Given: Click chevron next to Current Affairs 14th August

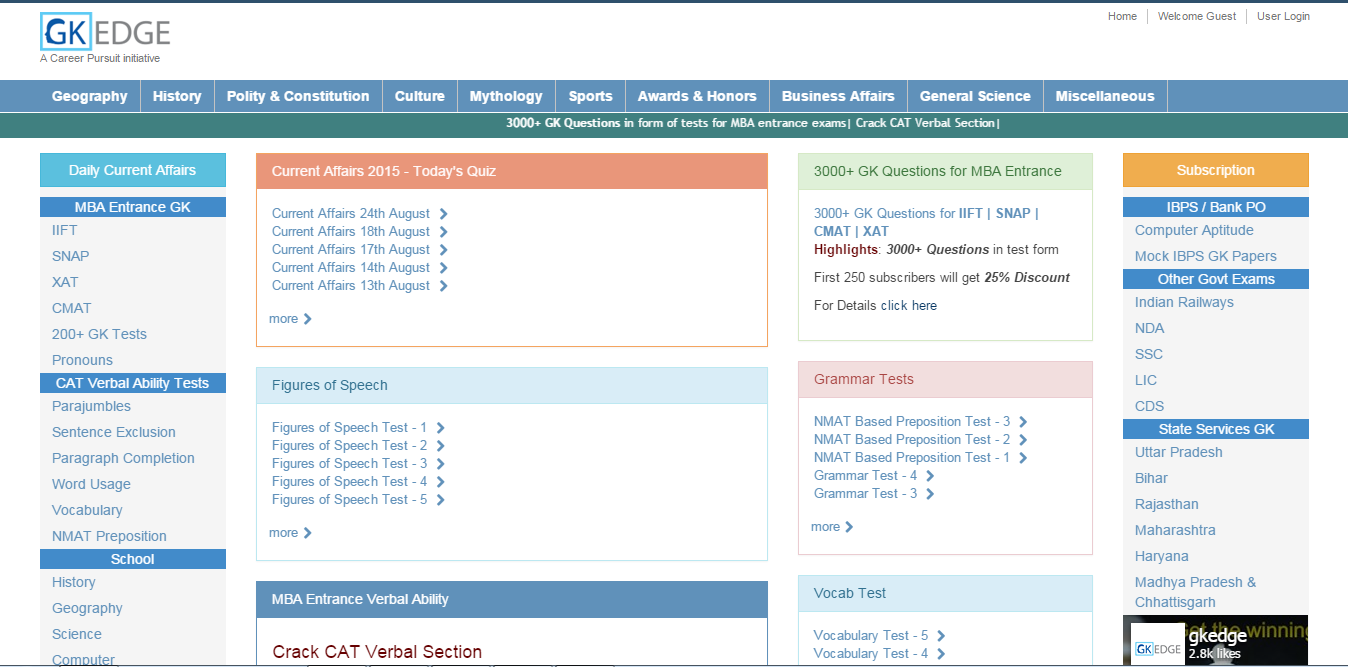Looking at the screenshot, I should coord(443,268).
